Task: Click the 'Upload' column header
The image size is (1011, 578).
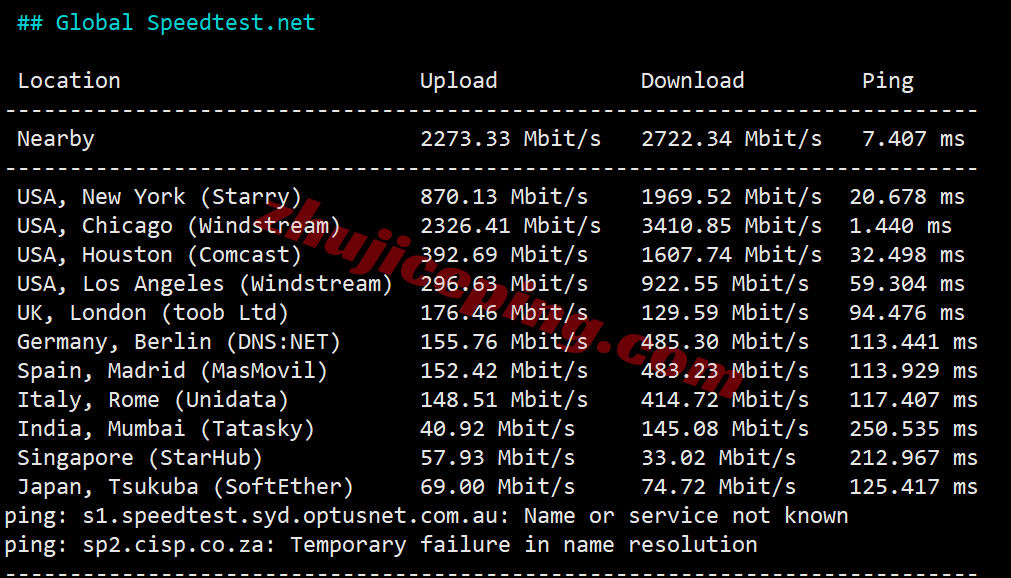Action: [458, 81]
